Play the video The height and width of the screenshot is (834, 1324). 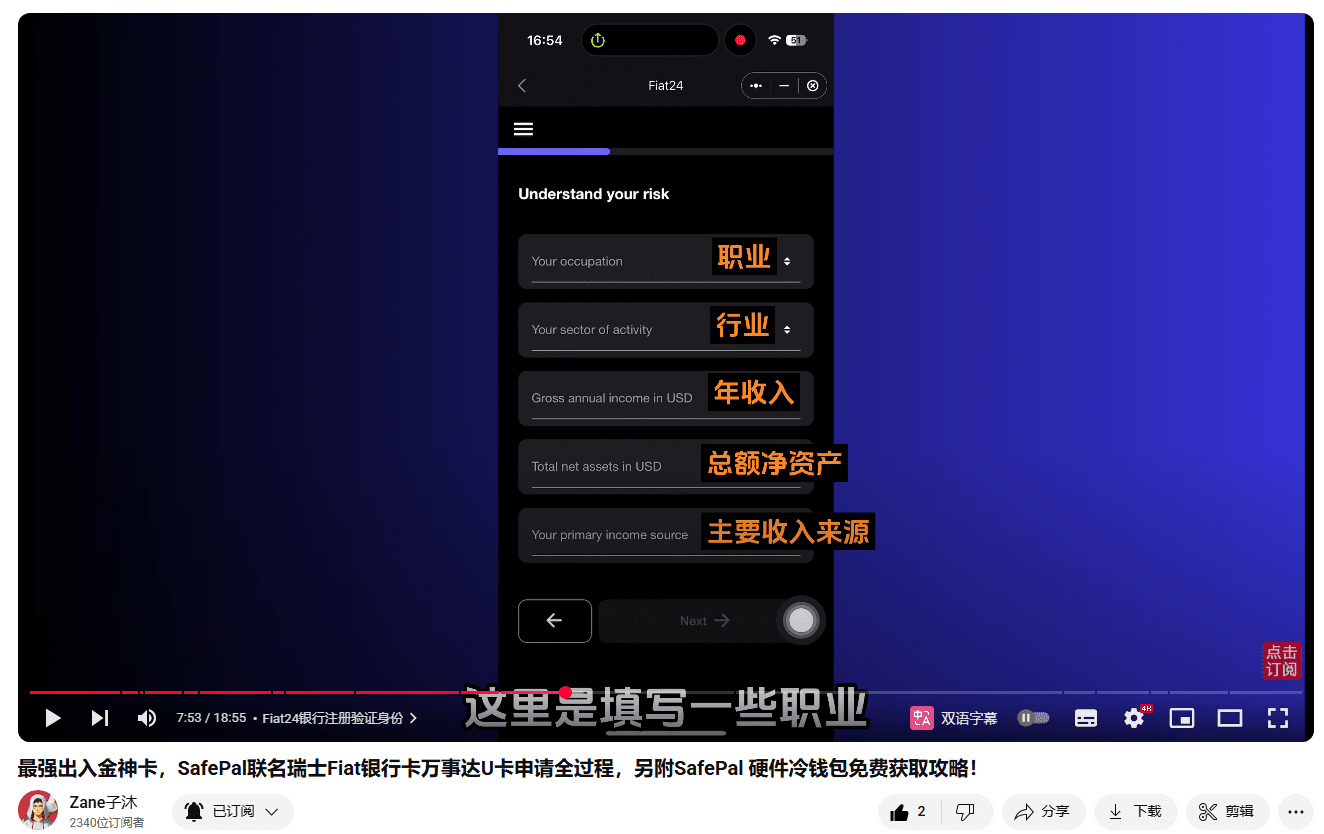[53, 718]
